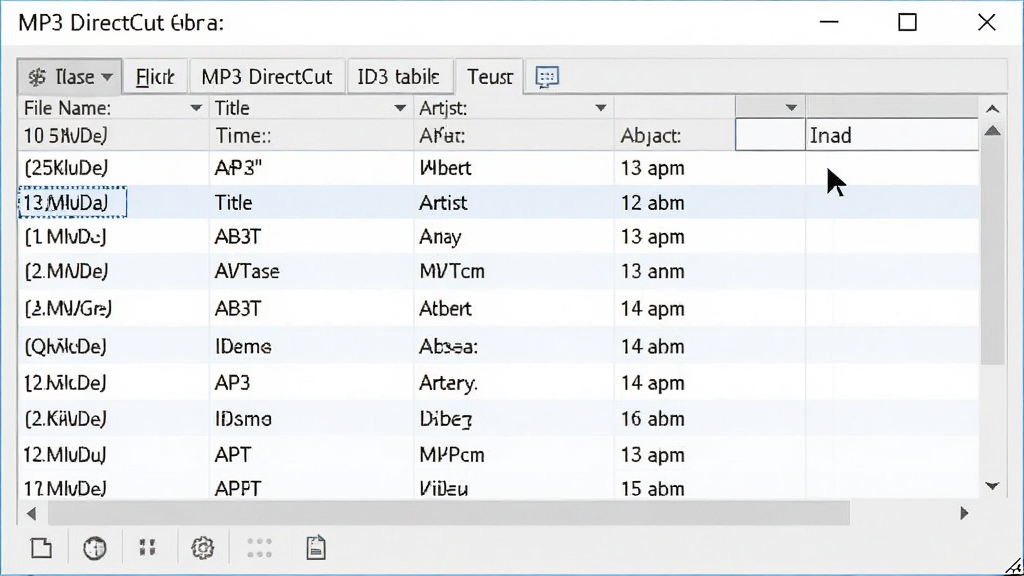Click the Abjact: header cell
1024x576 pixels.
point(675,135)
